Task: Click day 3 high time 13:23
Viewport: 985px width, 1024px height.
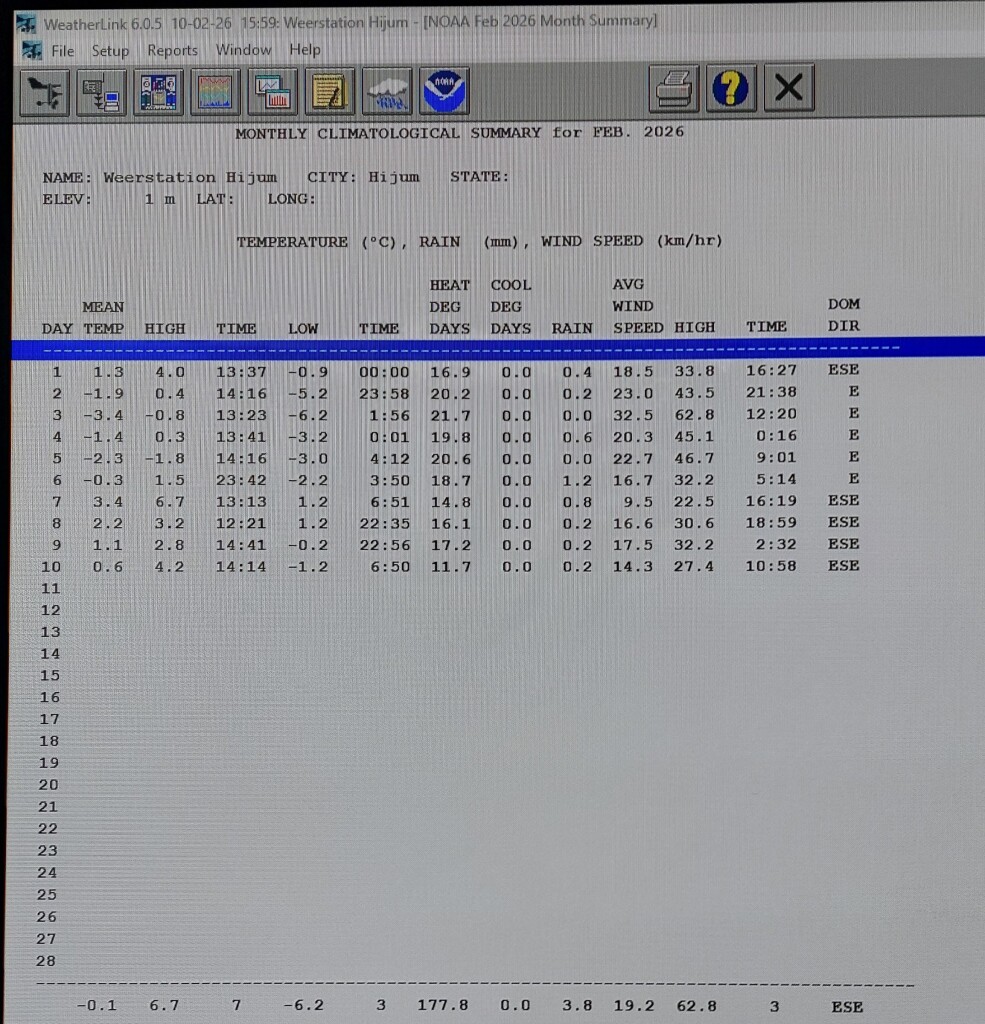Action: 241,415
